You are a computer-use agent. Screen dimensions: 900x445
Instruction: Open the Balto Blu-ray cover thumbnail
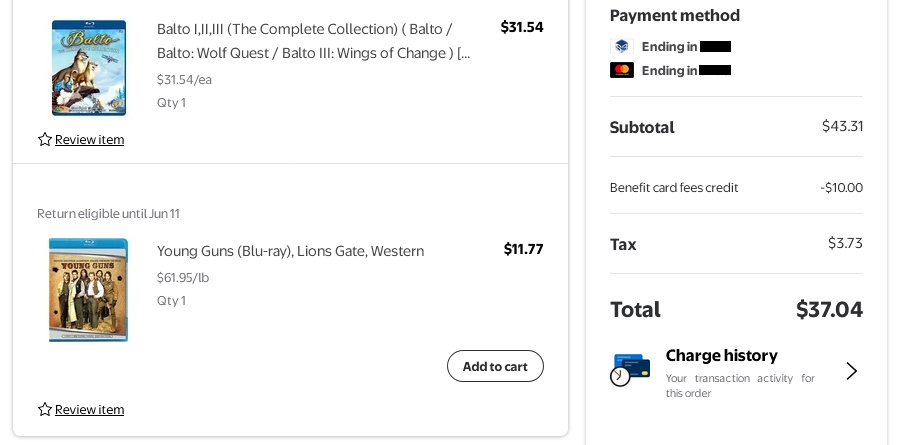coord(89,67)
